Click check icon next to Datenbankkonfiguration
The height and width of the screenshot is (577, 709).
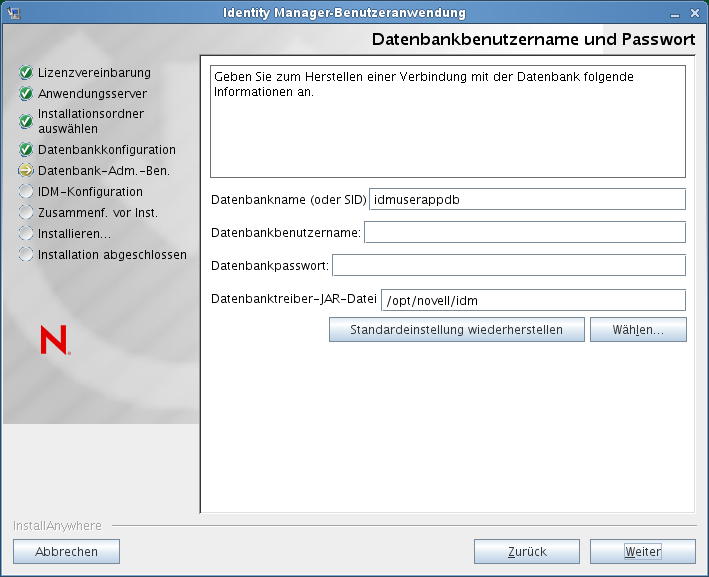click(x=26, y=149)
